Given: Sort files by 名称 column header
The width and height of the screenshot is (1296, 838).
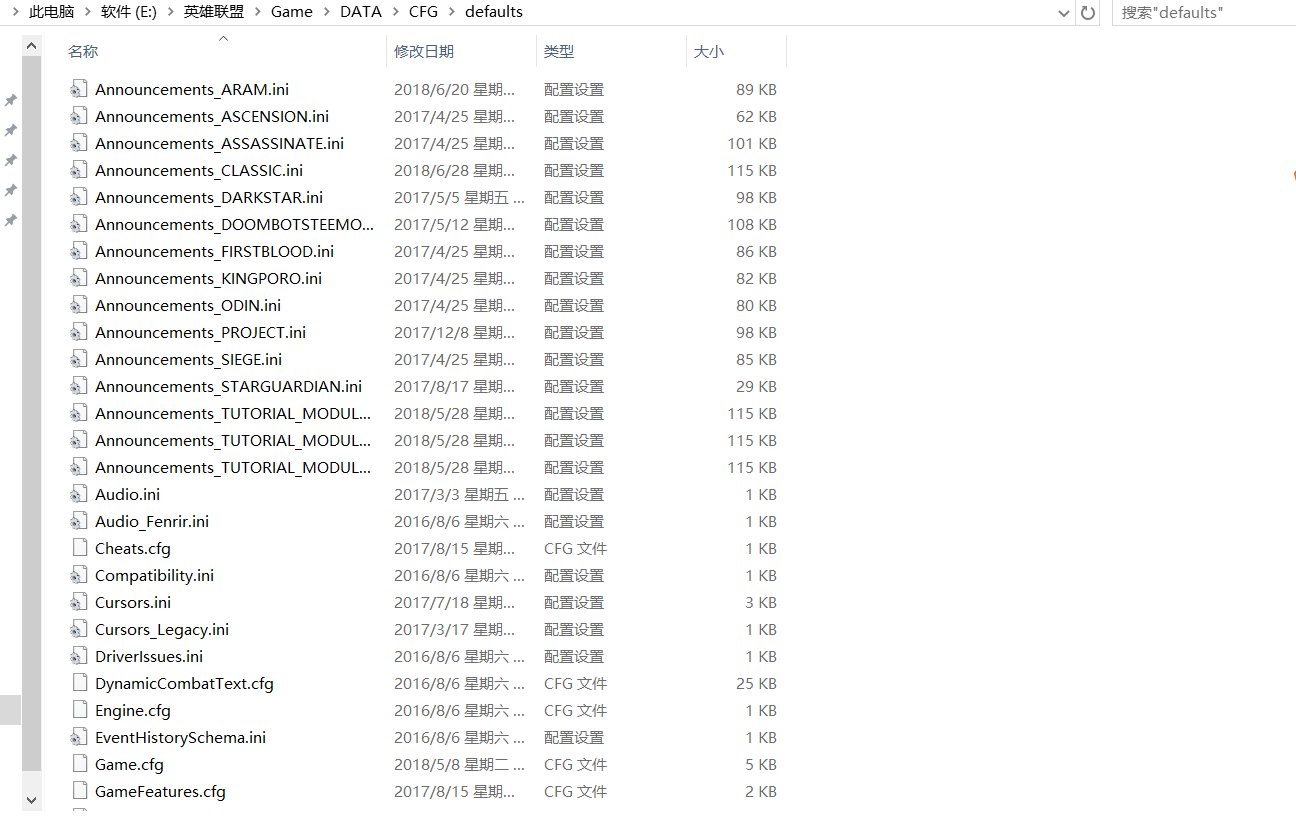Looking at the screenshot, I should pyautogui.click(x=83, y=51).
